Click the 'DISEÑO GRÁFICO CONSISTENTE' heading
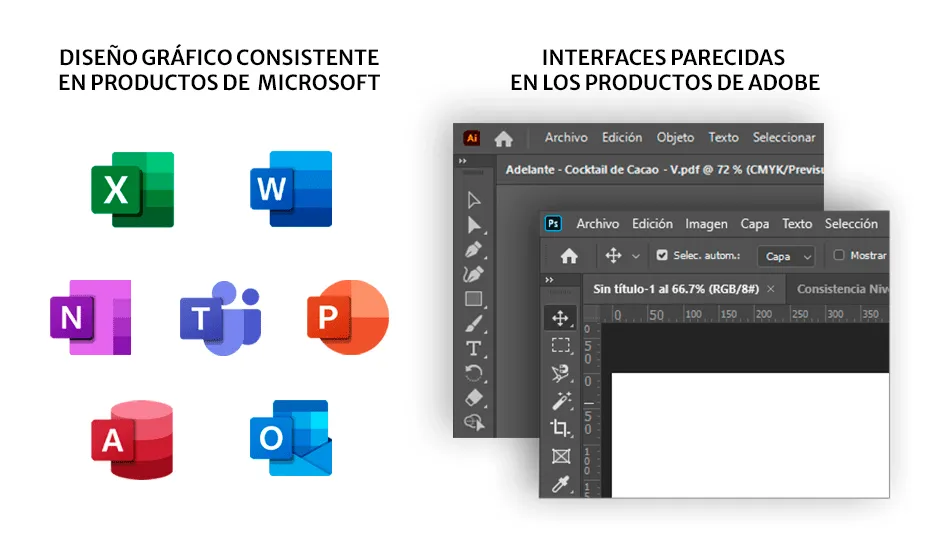This screenshot has height=534, width=940. pyautogui.click(x=219, y=58)
